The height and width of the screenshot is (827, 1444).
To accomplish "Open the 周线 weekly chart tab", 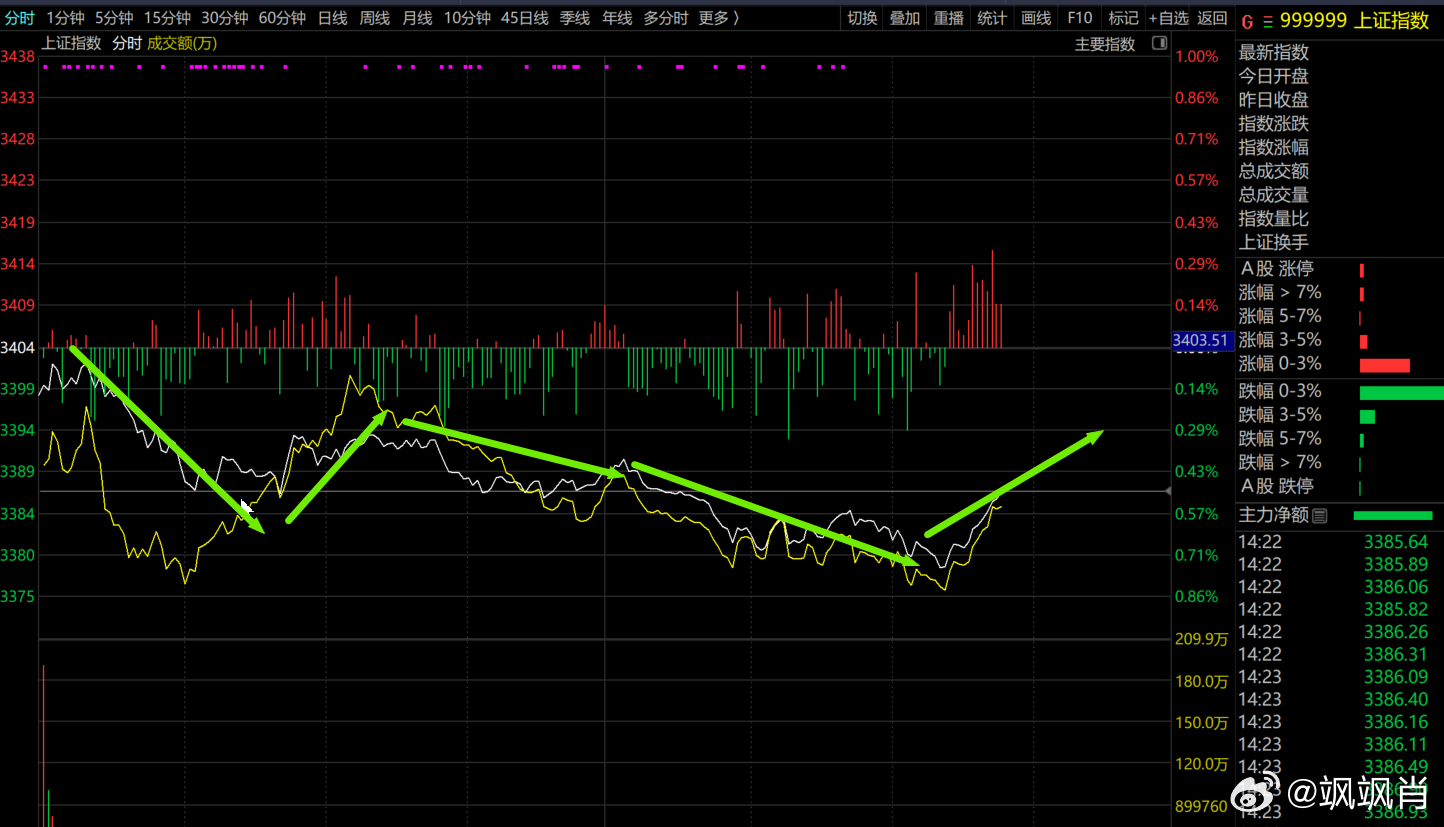I will 374,18.
